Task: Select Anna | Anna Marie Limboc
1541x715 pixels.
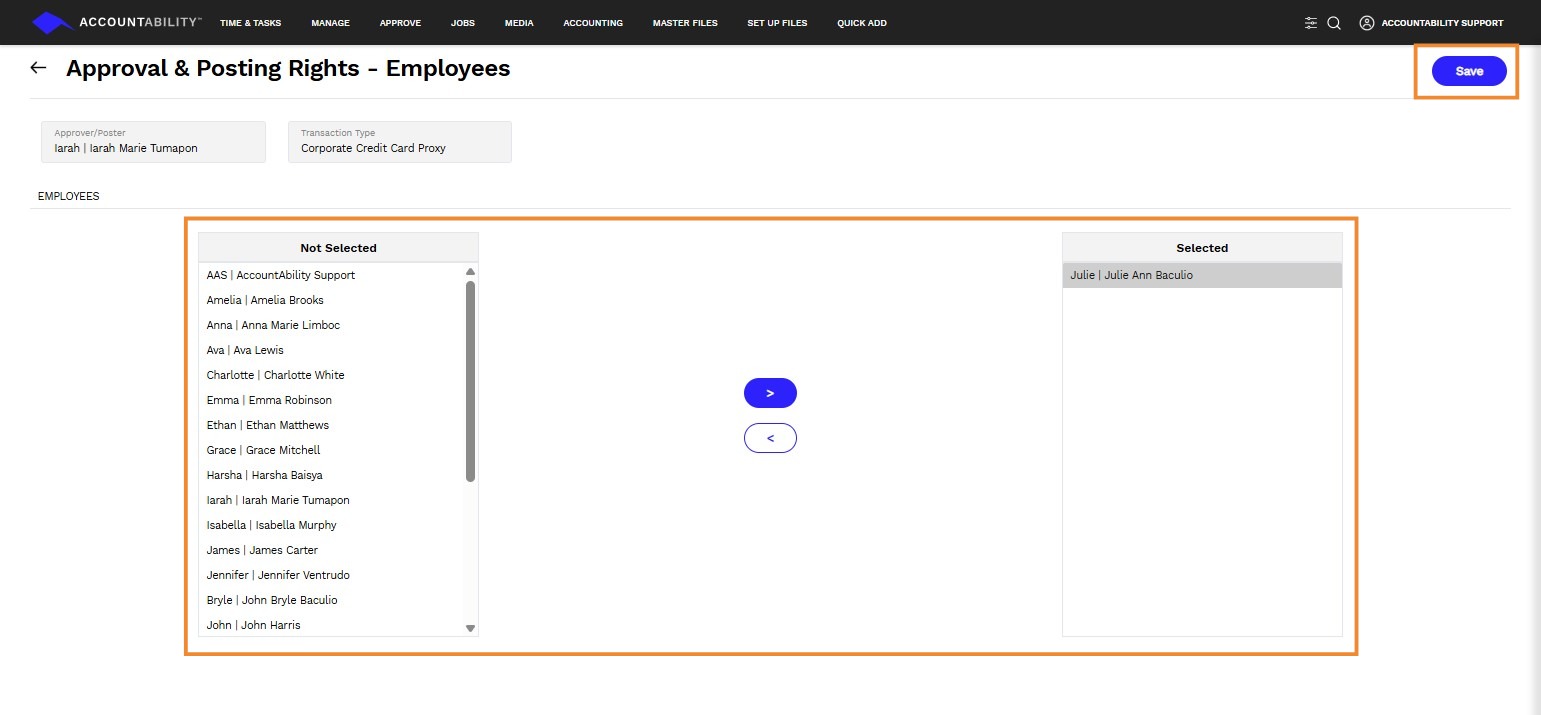Action: [x=331, y=325]
